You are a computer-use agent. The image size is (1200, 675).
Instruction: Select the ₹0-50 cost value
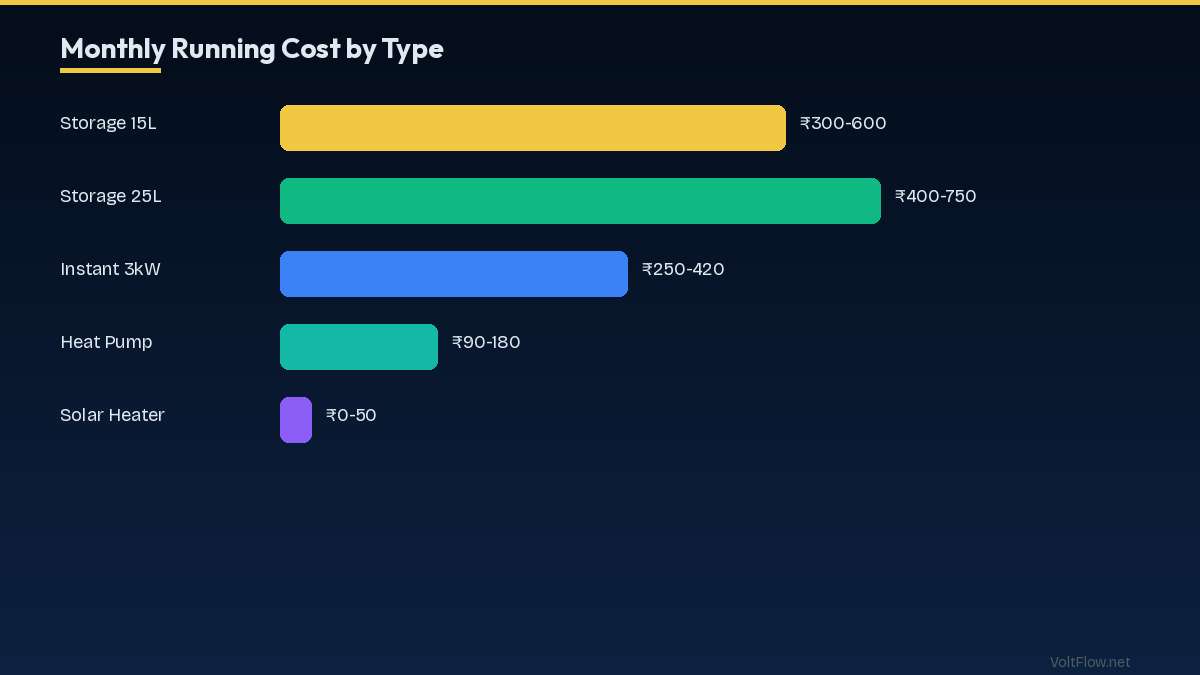coord(351,416)
